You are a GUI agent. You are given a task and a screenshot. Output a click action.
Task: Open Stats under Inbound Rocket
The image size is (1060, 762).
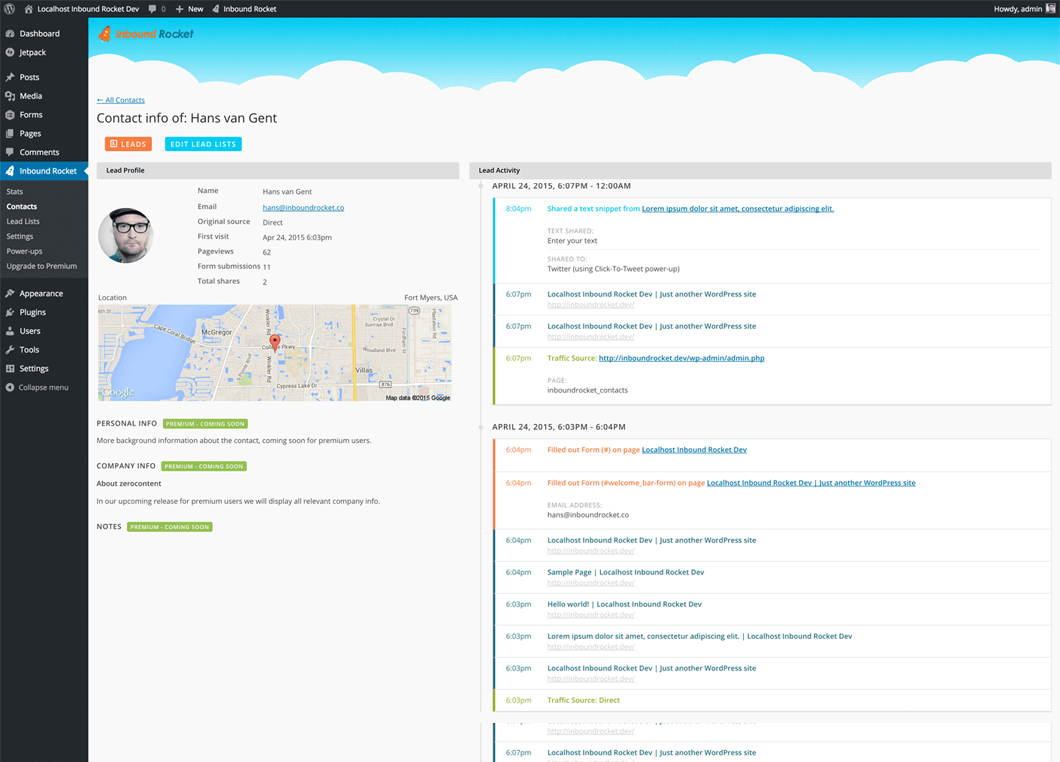point(15,191)
